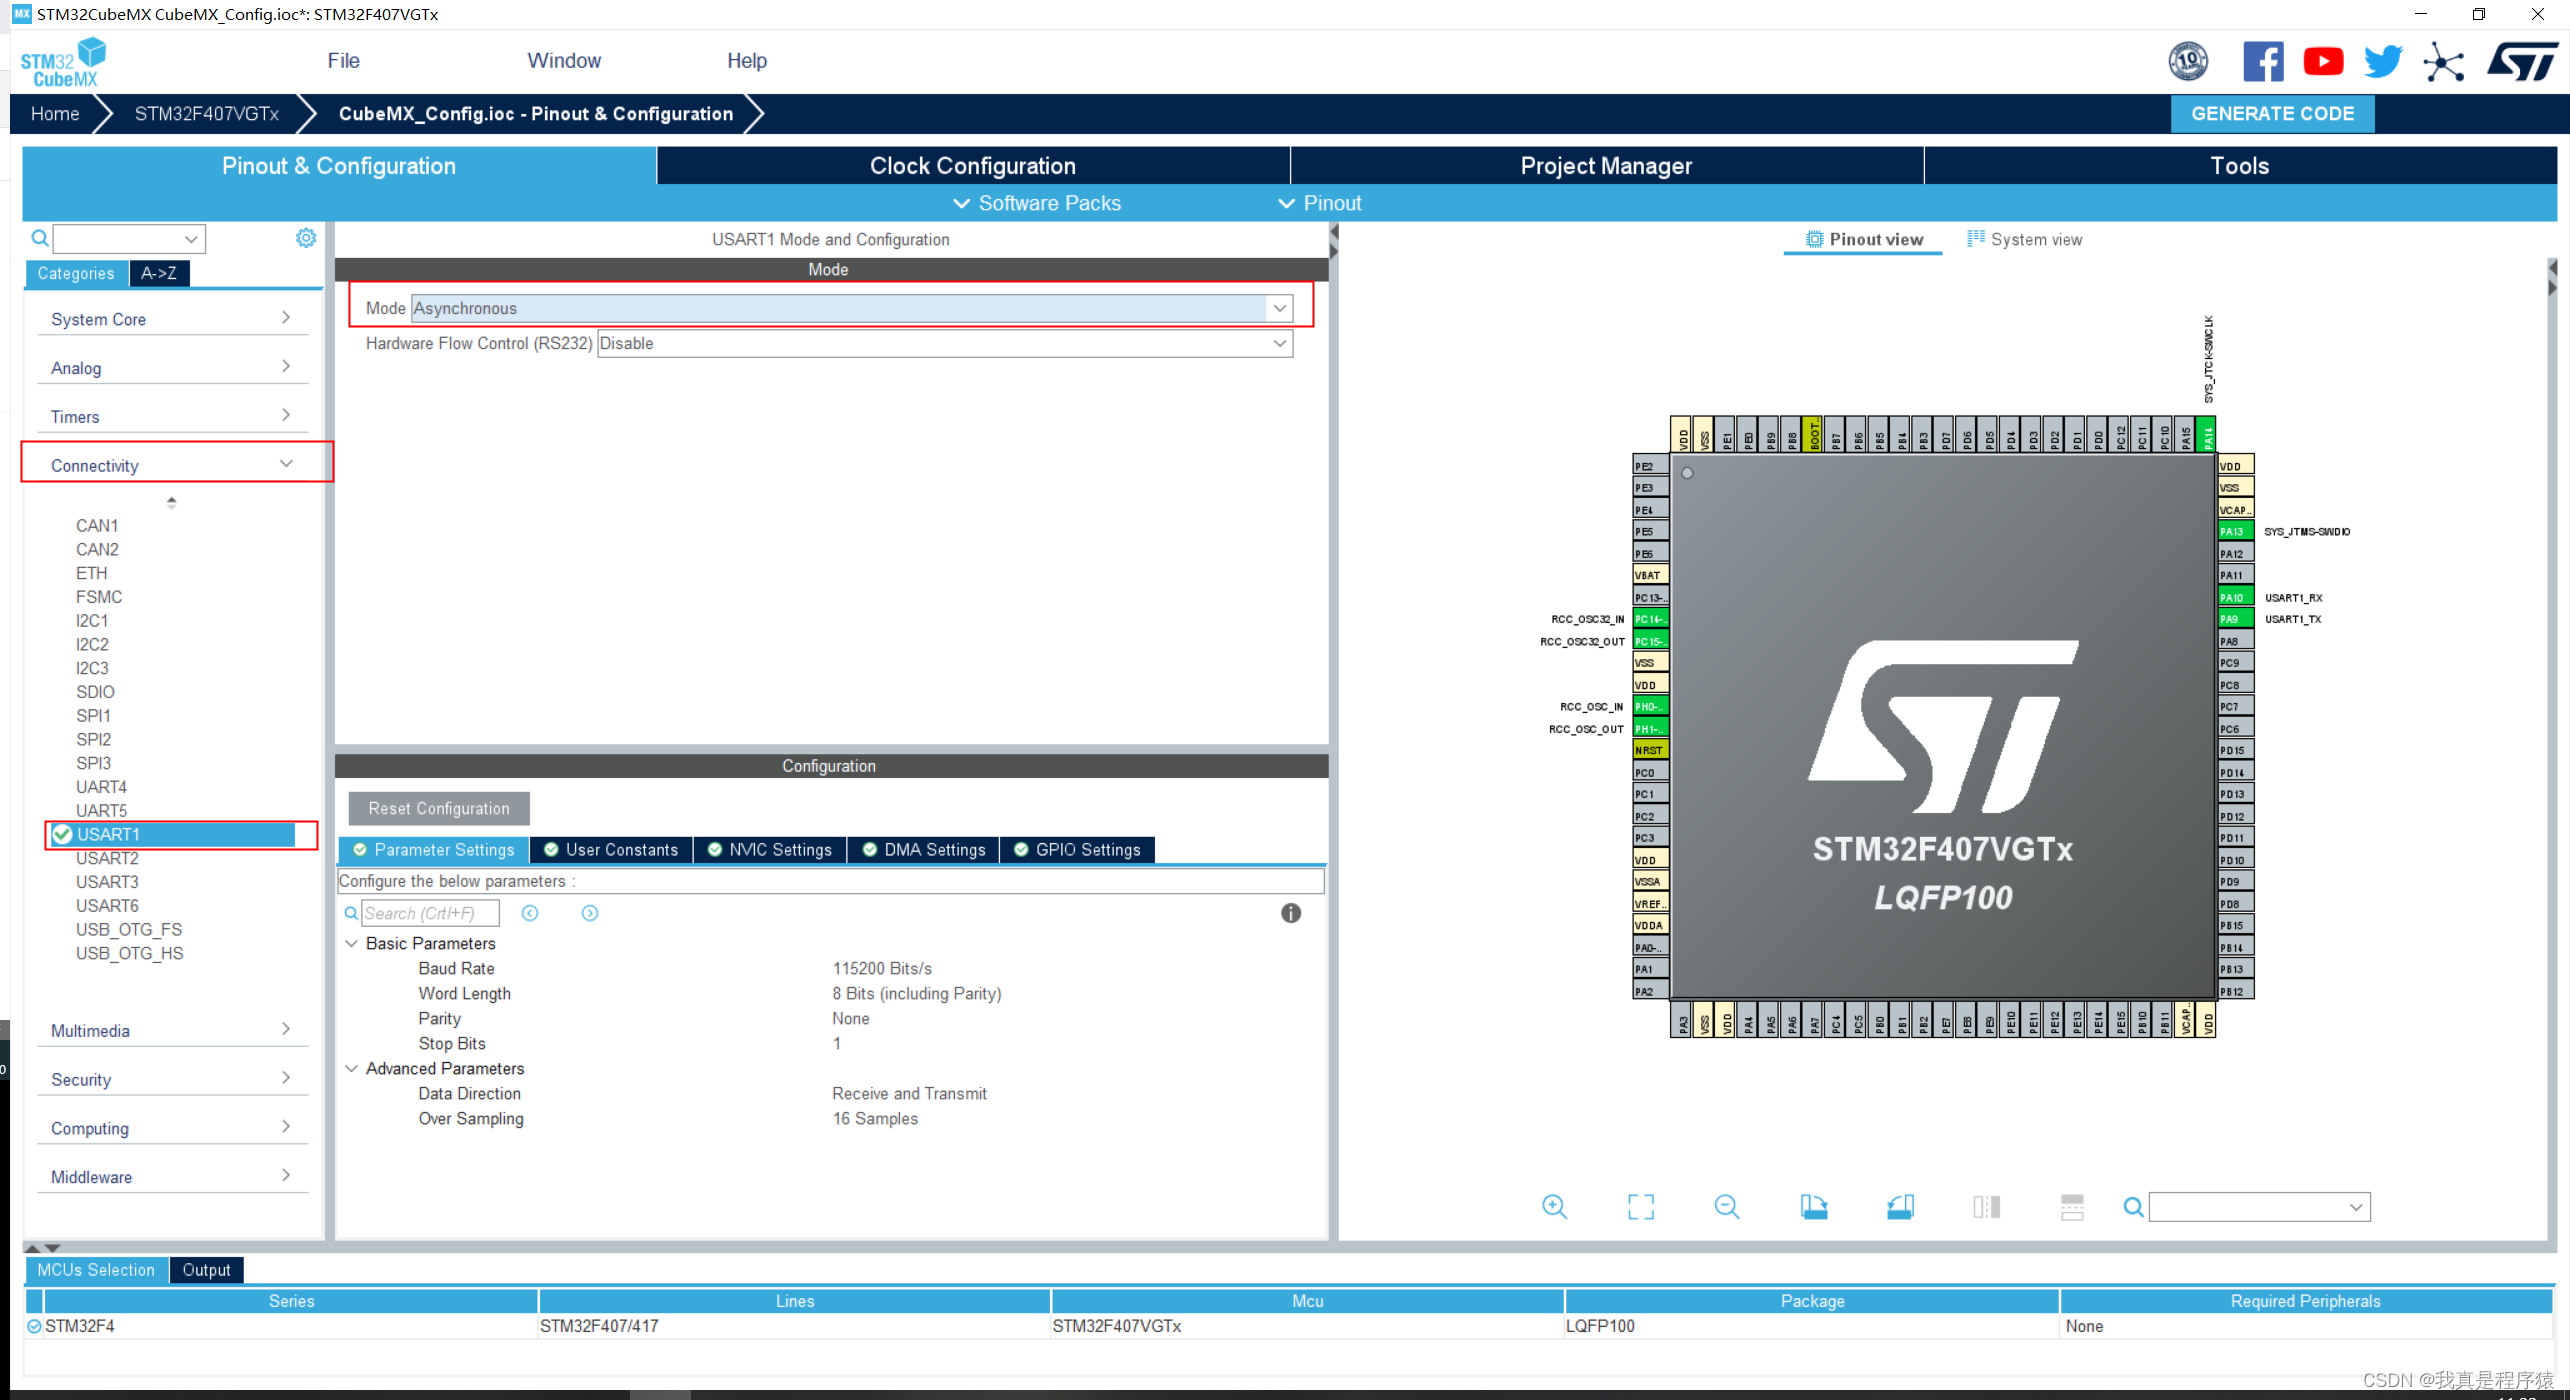
Task: Open the Software Packs dropdown
Action: tap(1037, 203)
